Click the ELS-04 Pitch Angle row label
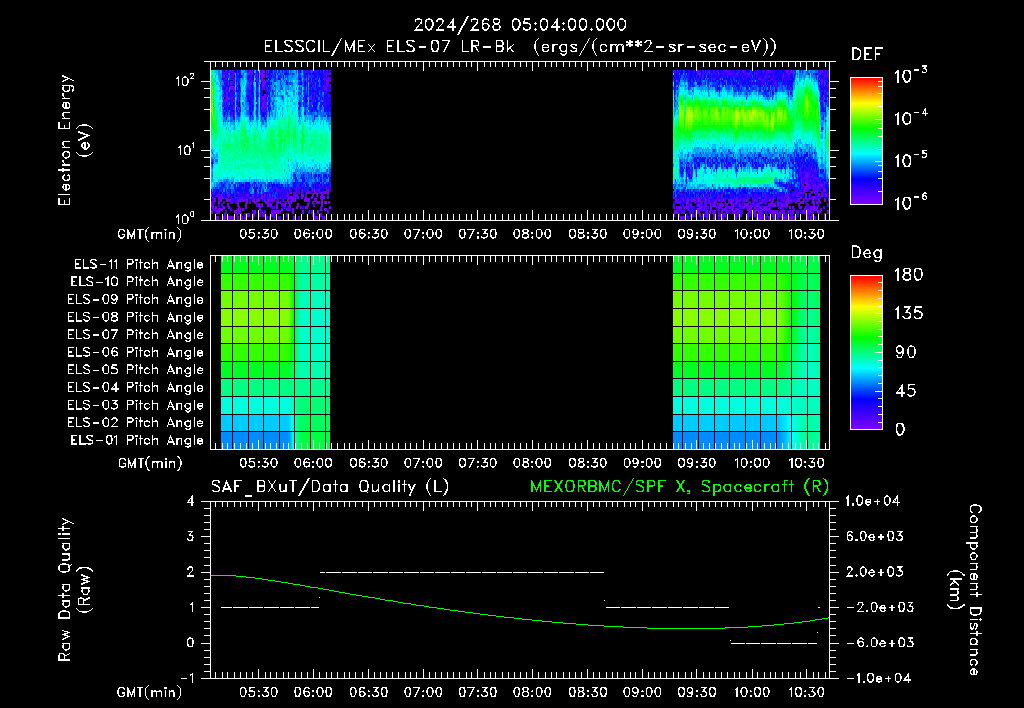This screenshot has height=708, width=1024. coord(136,387)
